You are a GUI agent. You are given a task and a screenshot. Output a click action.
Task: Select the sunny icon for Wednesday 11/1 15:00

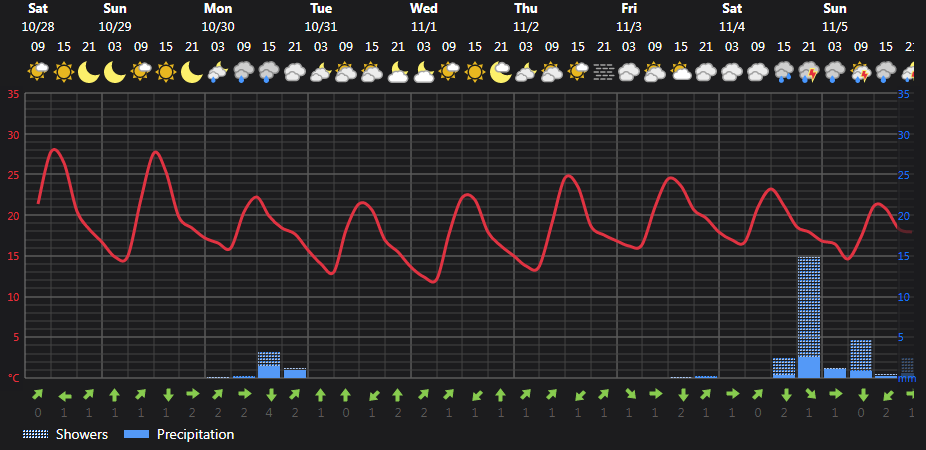475,72
